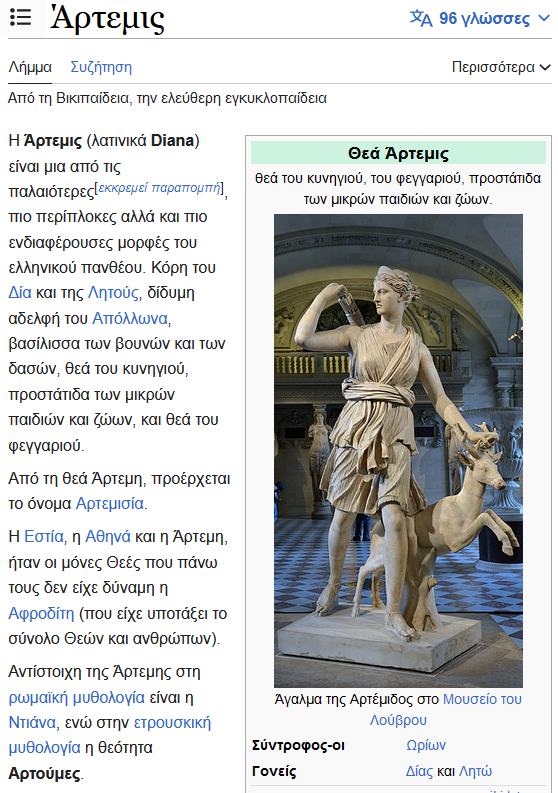Click the language translate icon
Screen dimensions: 558x793
pos(421,18)
